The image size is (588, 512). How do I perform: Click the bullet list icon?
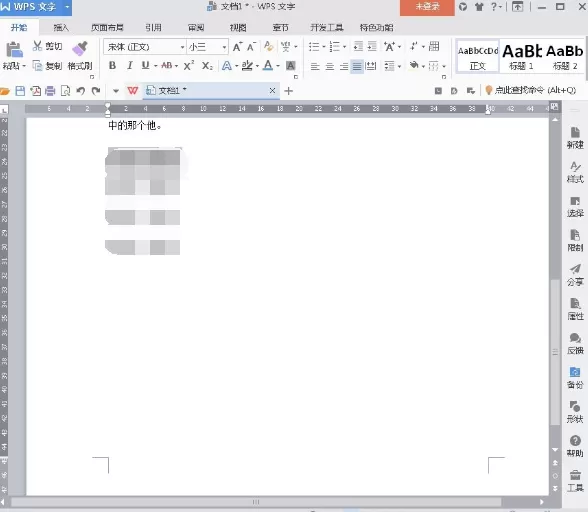[x=314, y=47]
